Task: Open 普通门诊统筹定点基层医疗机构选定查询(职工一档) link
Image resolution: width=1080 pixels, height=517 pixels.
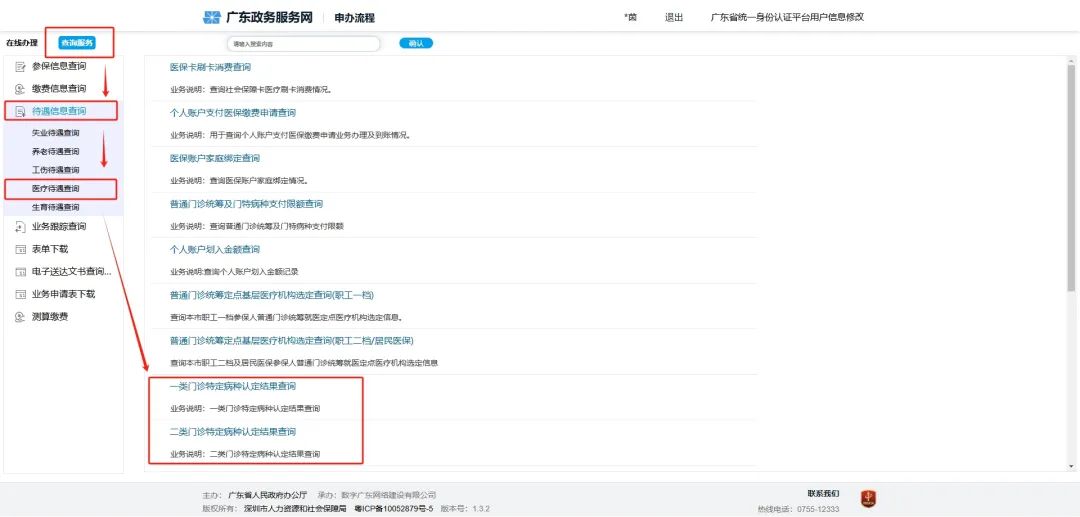Action: point(272,295)
